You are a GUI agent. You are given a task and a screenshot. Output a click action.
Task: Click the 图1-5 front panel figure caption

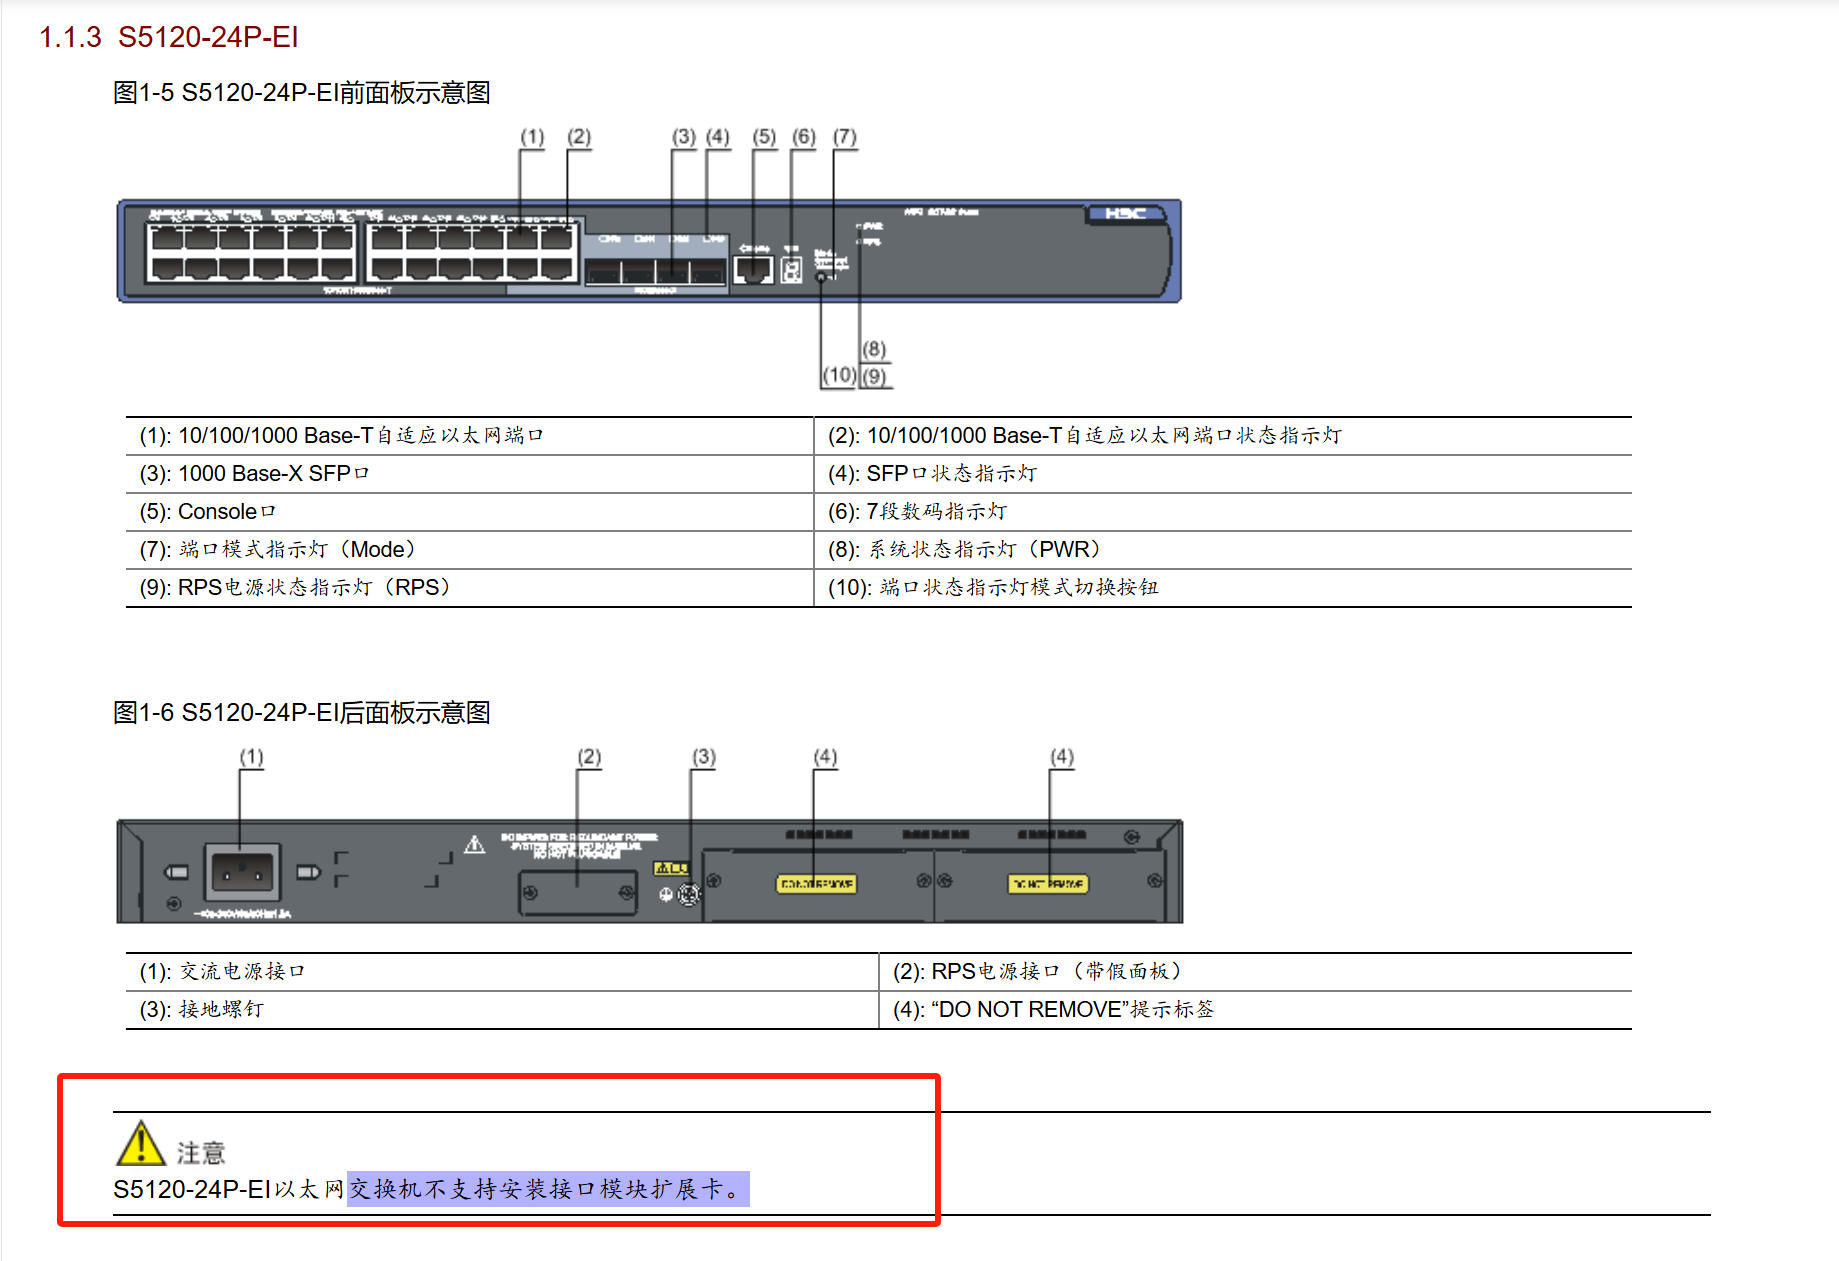301,93
